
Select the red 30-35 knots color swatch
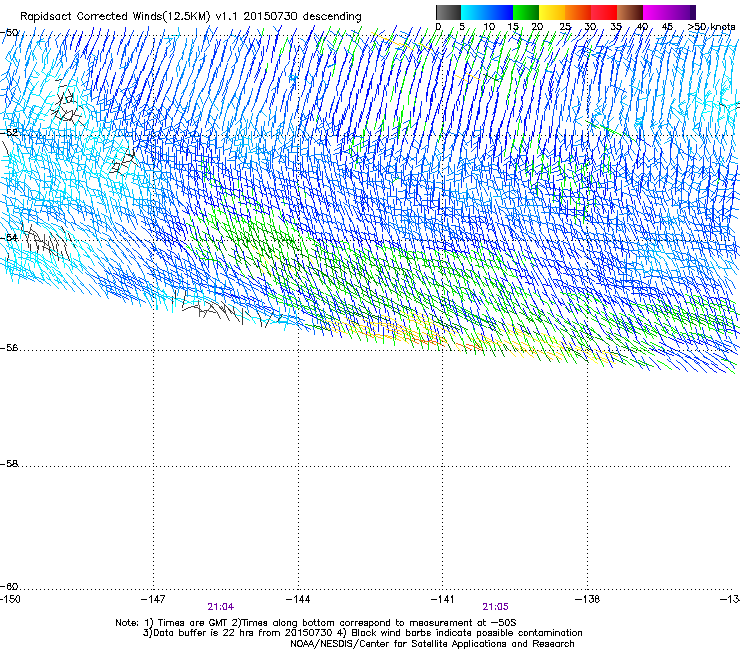coord(604,12)
